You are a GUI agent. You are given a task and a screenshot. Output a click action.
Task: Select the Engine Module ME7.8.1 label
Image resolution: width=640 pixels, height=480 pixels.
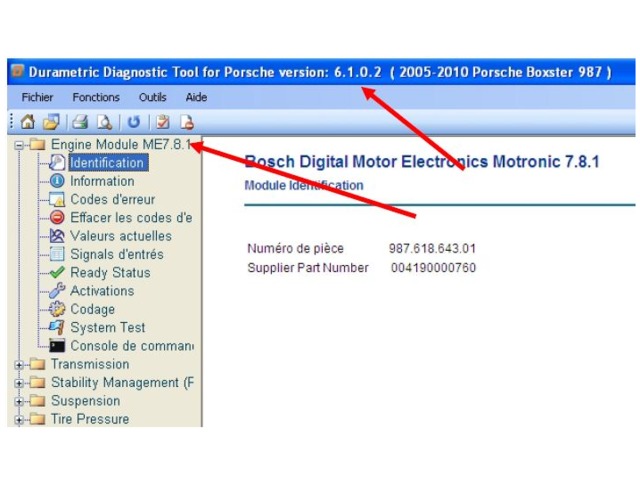[121, 144]
